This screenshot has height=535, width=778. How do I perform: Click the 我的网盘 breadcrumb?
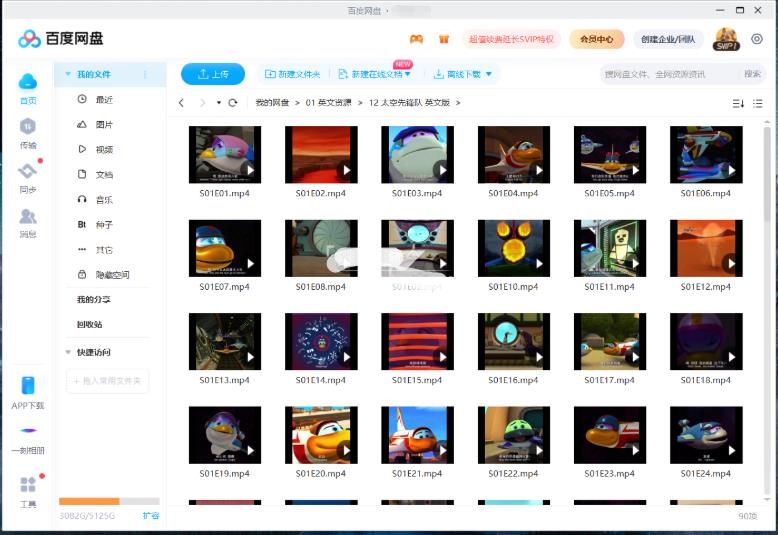pyautogui.click(x=272, y=103)
